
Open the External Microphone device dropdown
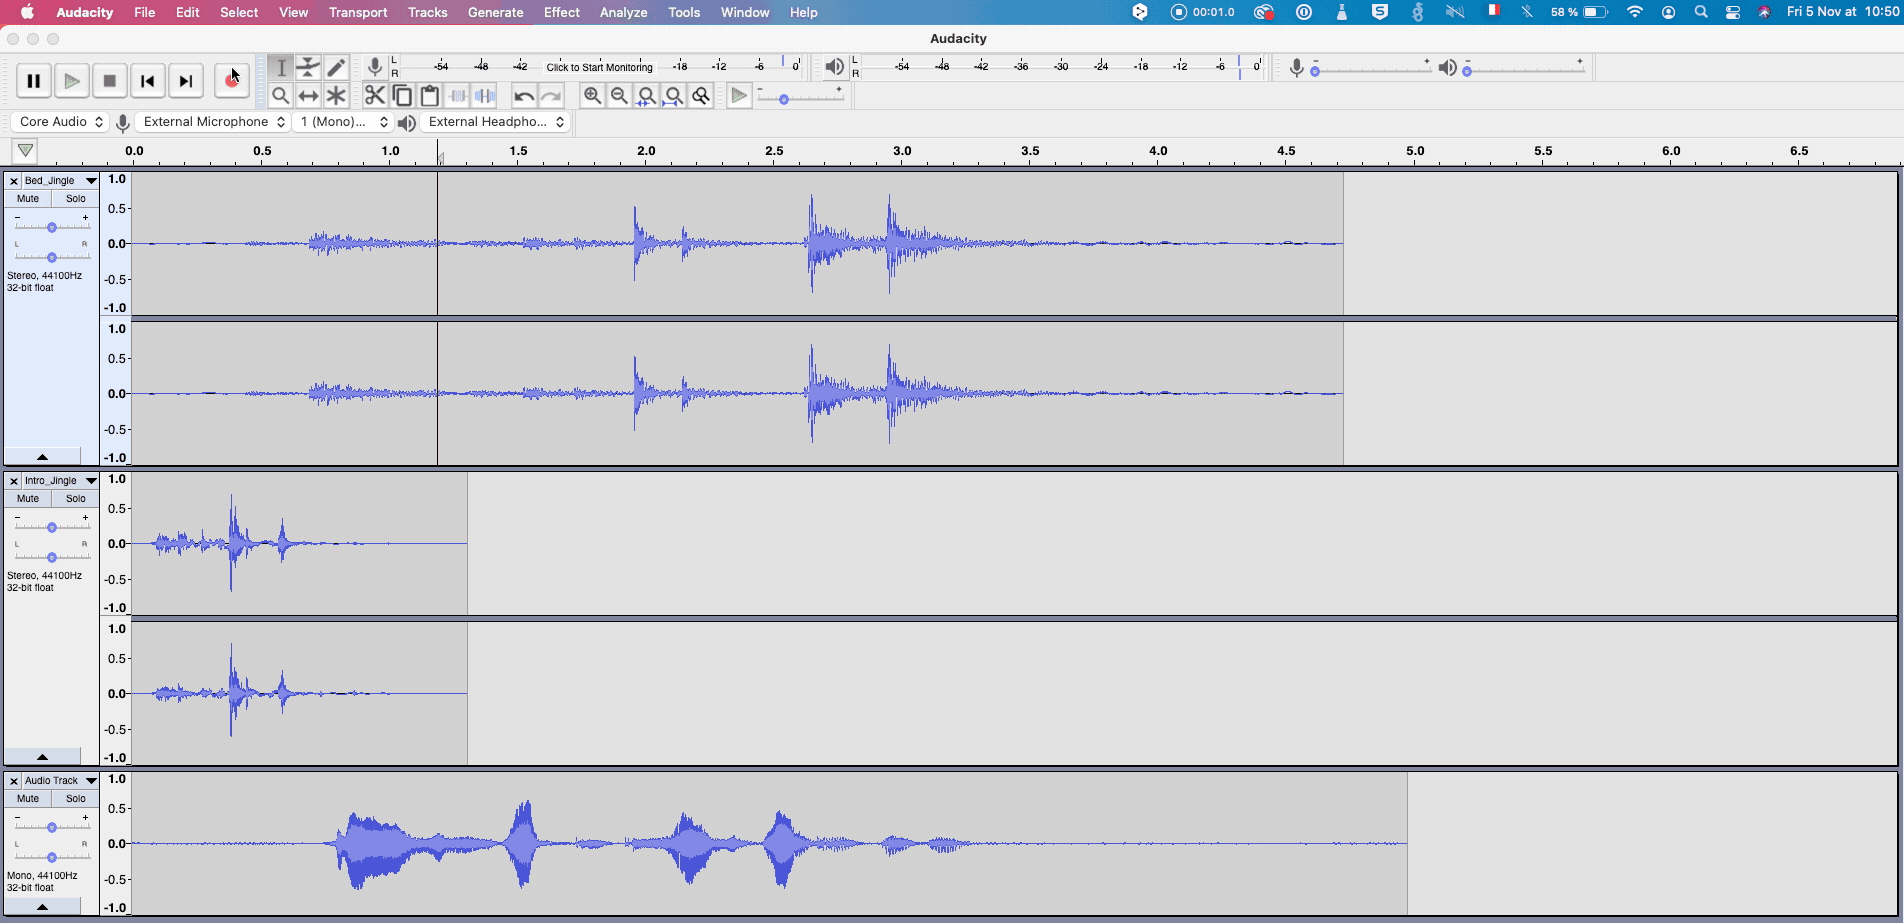[214, 122]
